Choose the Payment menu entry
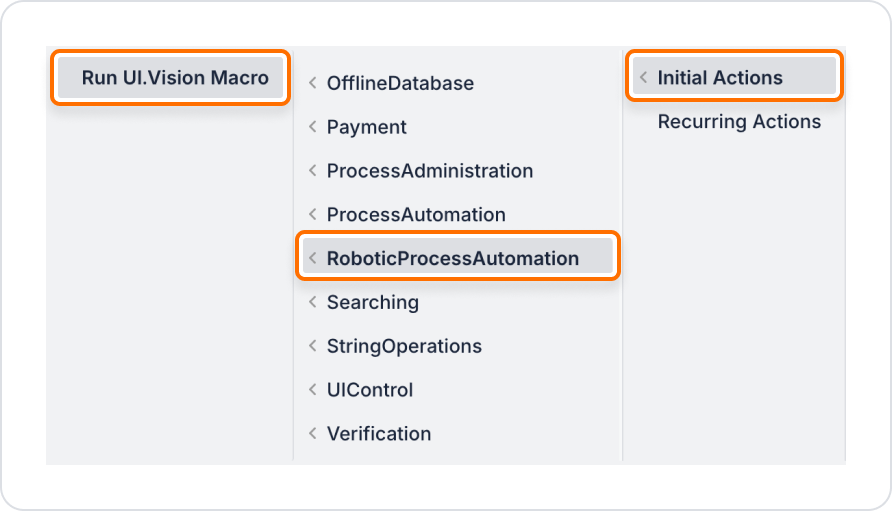The height and width of the screenshot is (511, 892). point(457,127)
